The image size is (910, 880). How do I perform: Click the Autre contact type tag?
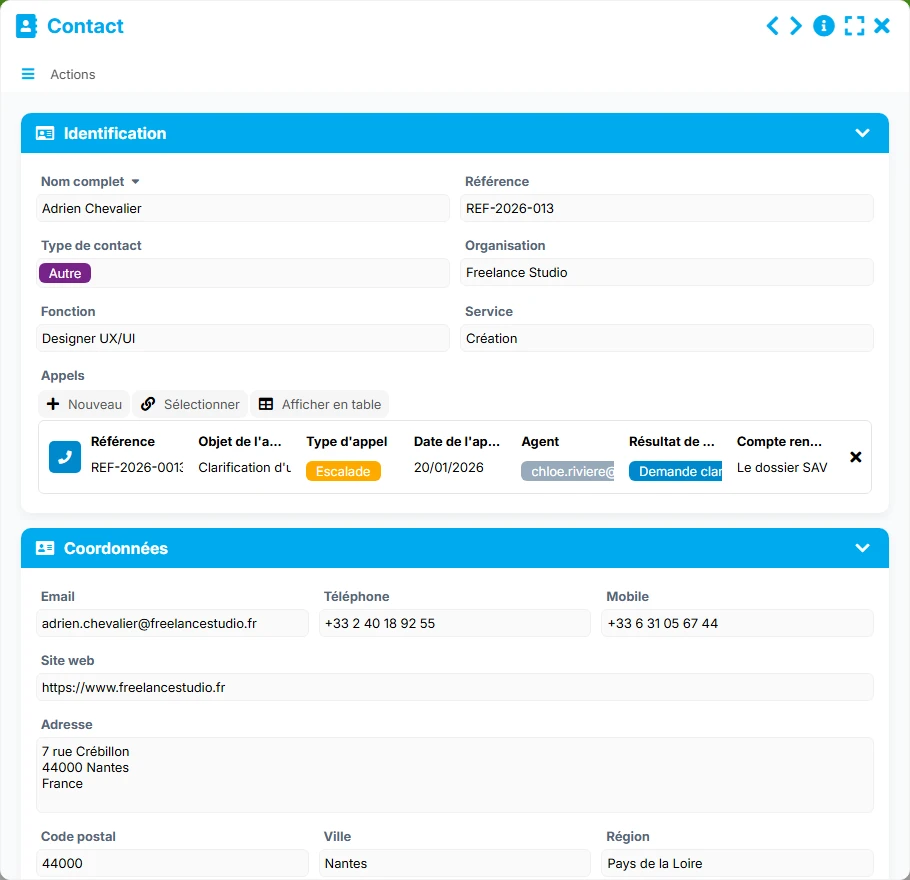click(x=65, y=273)
